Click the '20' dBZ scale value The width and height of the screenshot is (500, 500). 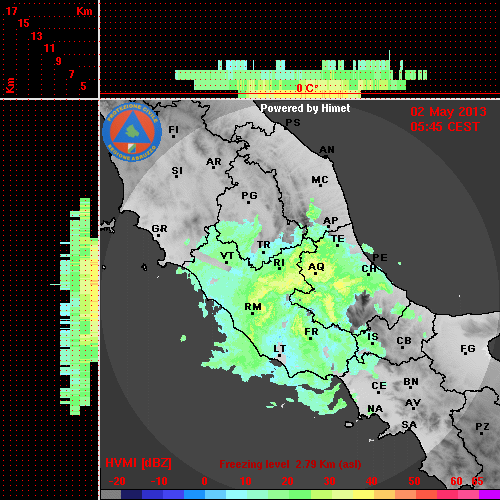288,481
